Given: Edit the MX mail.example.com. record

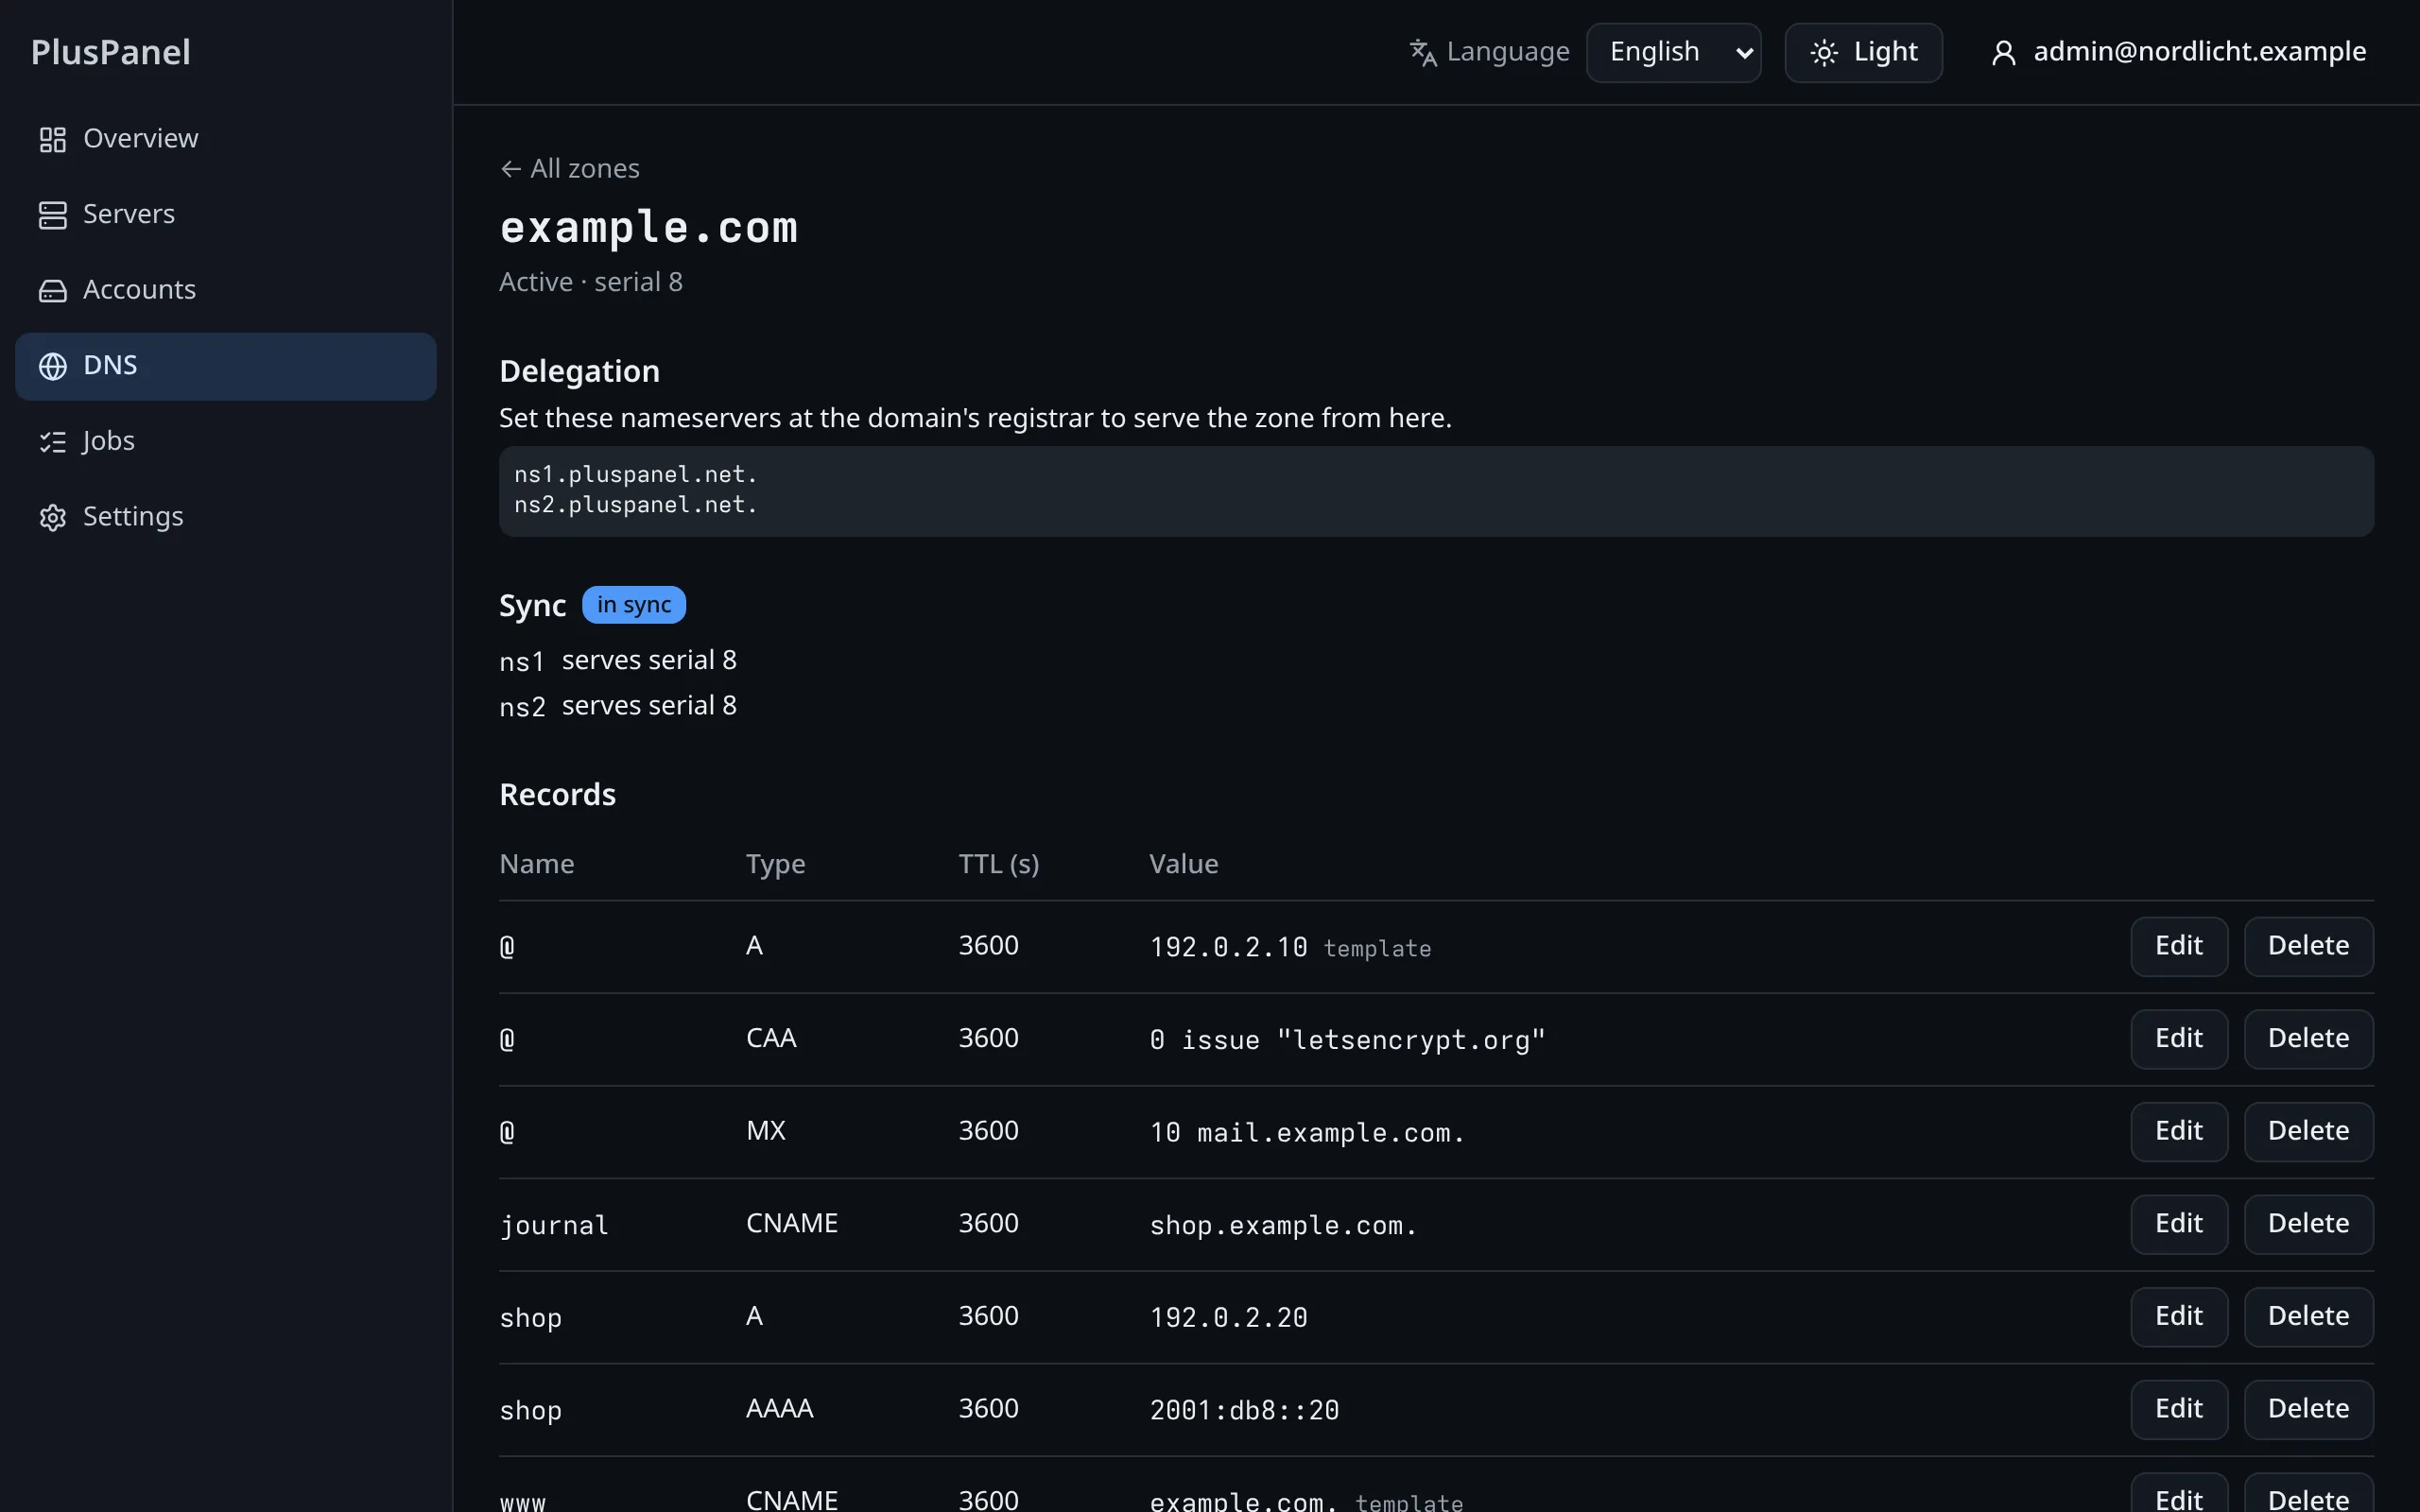Looking at the screenshot, I should point(2178,1131).
